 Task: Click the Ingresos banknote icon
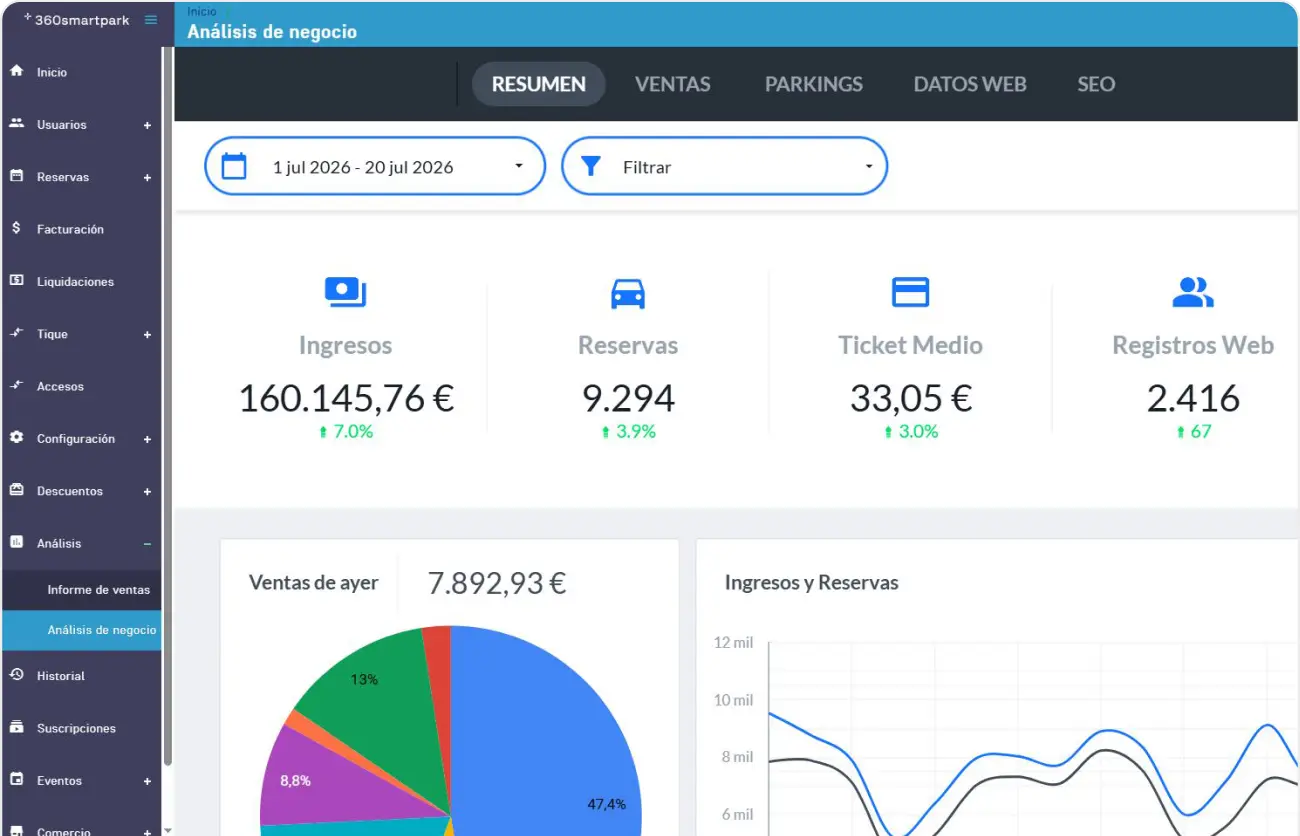(346, 292)
